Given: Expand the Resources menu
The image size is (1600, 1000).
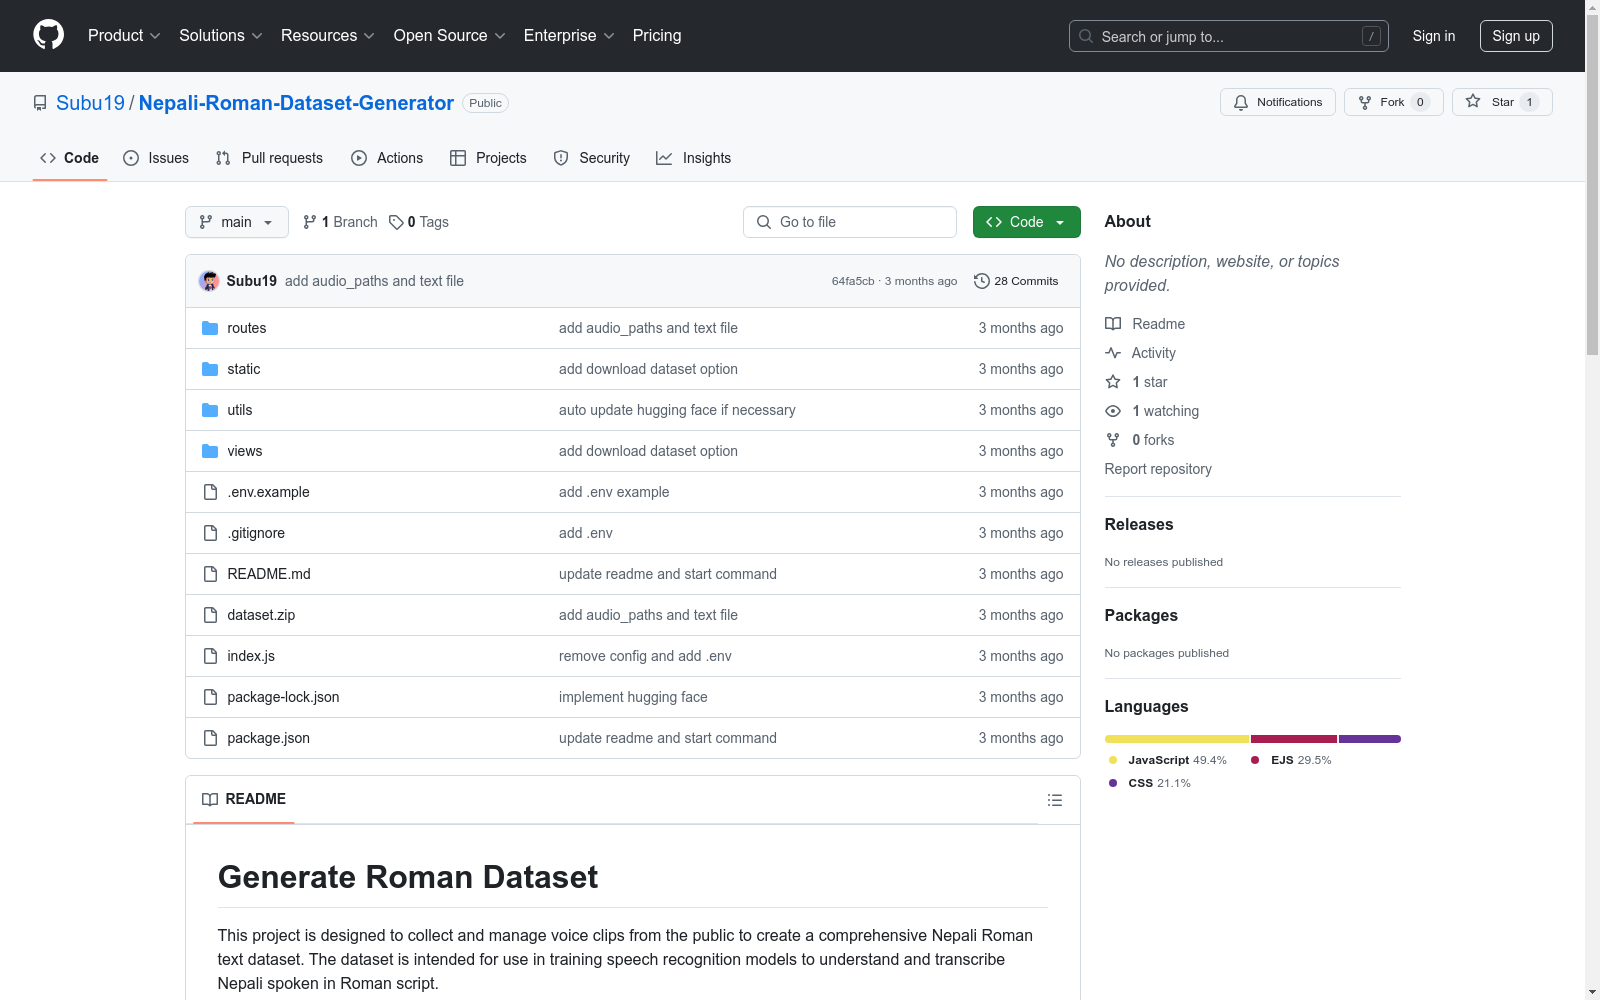Looking at the screenshot, I should point(328,35).
